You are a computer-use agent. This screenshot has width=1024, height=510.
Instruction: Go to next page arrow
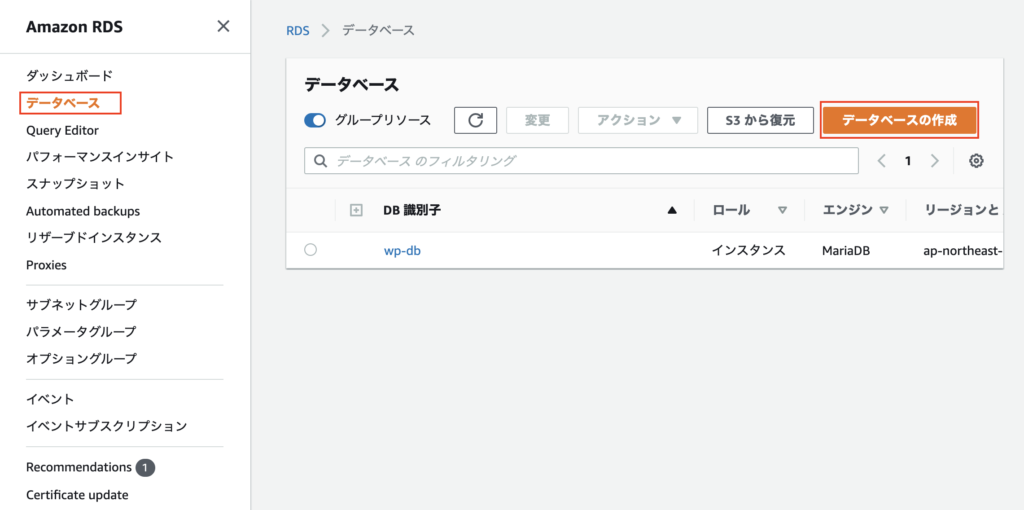click(x=934, y=161)
